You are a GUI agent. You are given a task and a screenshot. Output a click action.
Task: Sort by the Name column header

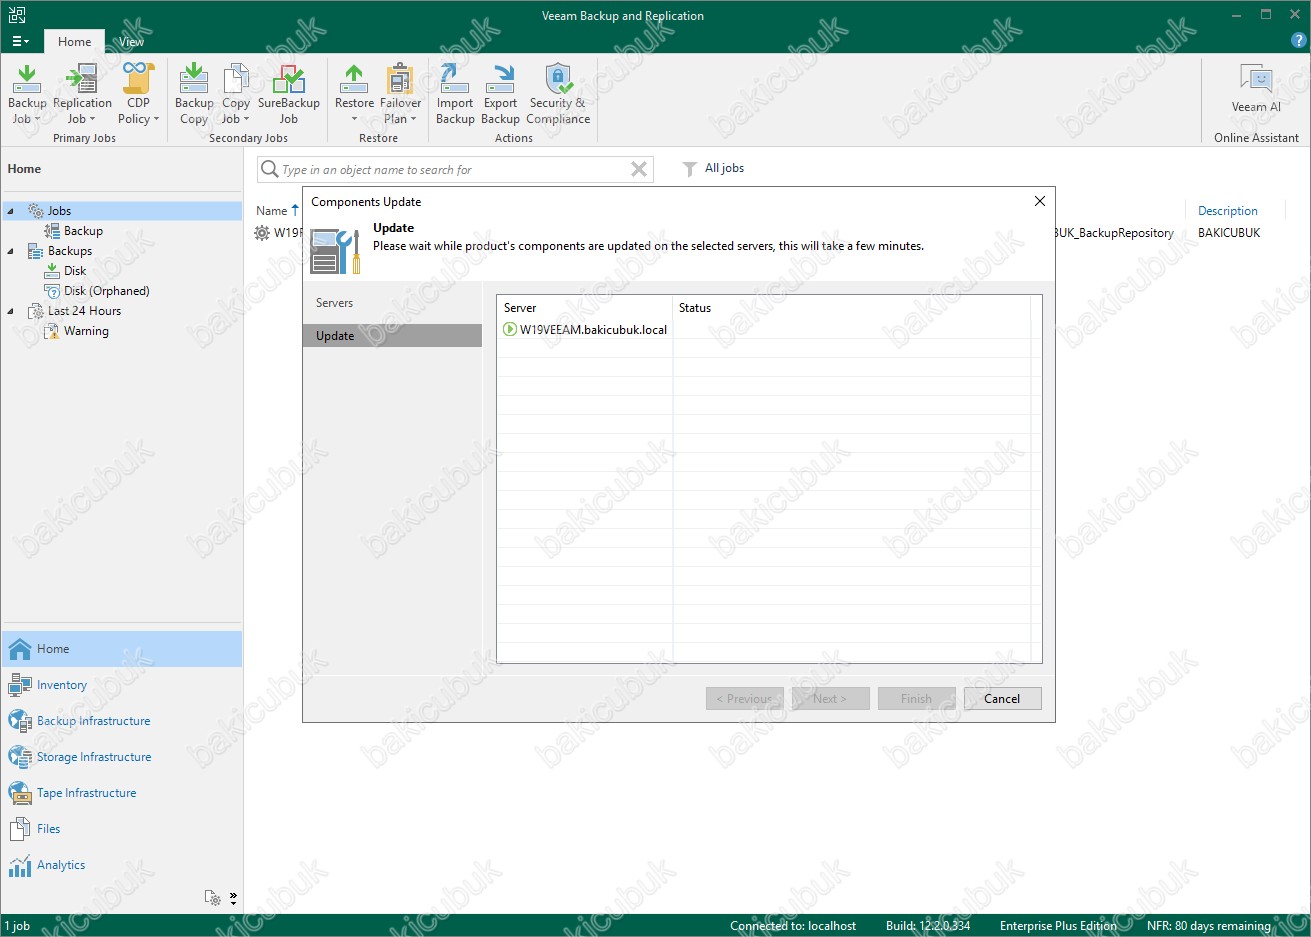271,211
